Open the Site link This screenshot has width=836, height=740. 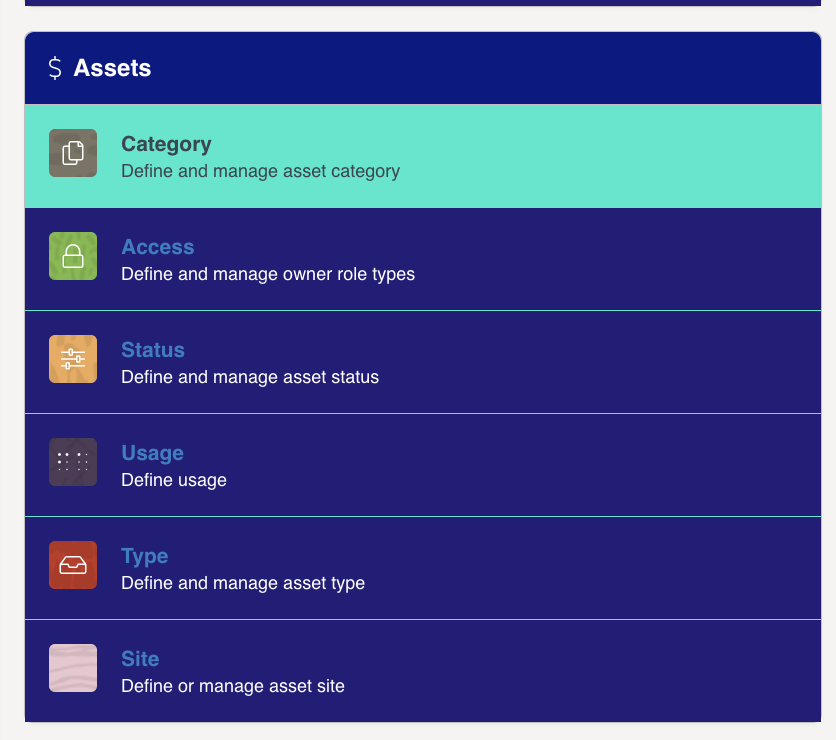point(140,658)
